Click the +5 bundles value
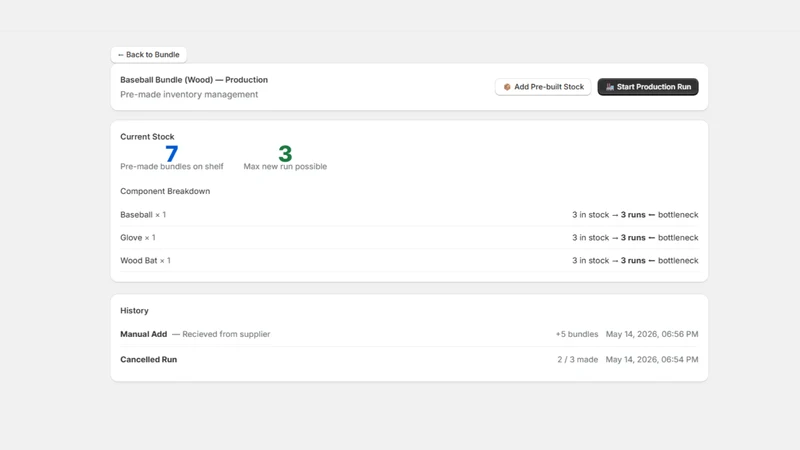Viewport: 800px width, 450px height. click(x=577, y=334)
